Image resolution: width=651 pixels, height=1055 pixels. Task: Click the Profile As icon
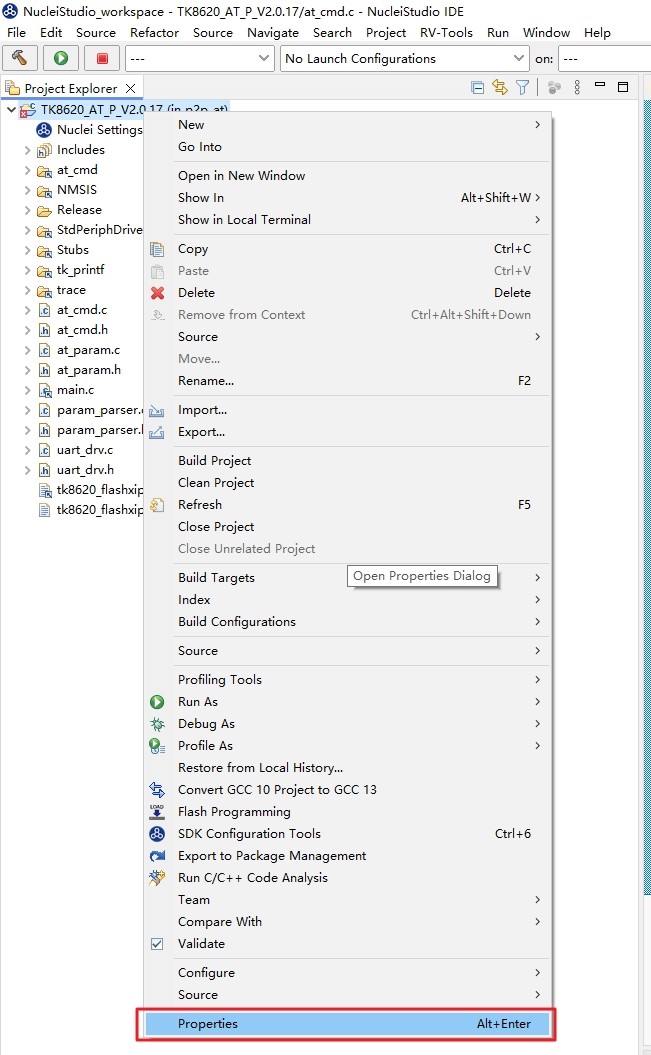[x=157, y=745]
